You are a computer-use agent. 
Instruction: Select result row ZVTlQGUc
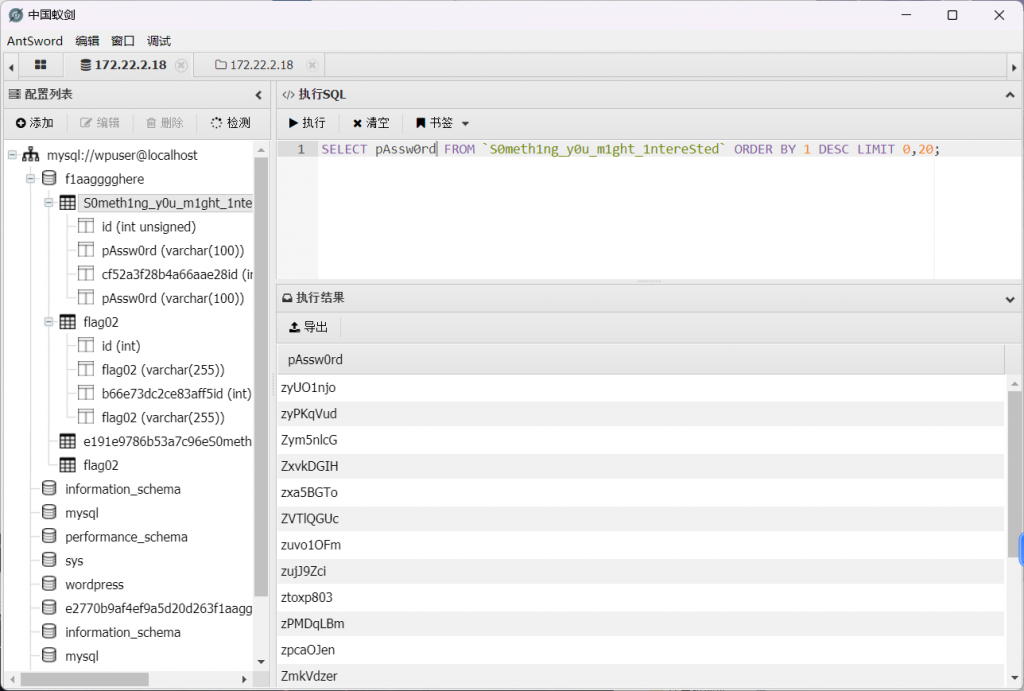click(641, 519)
